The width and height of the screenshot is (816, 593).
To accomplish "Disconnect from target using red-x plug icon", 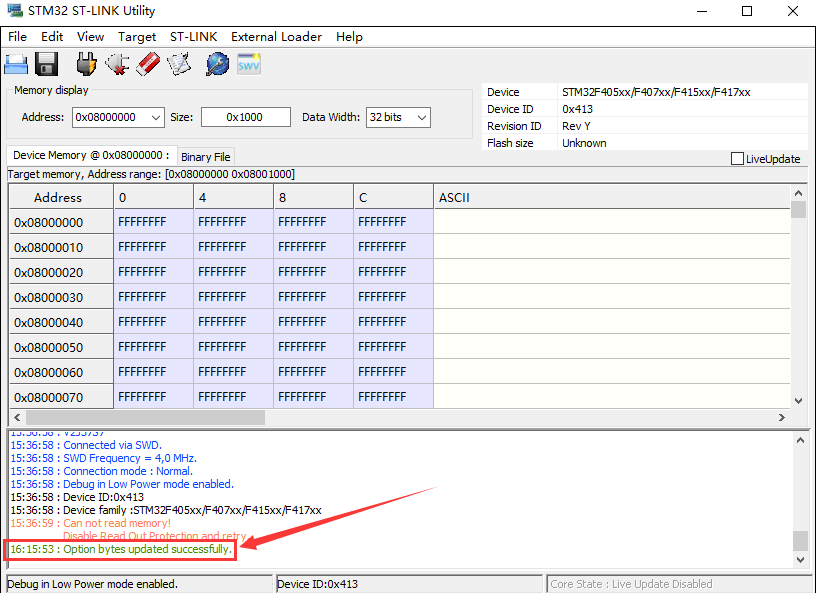I will point(117,65).
